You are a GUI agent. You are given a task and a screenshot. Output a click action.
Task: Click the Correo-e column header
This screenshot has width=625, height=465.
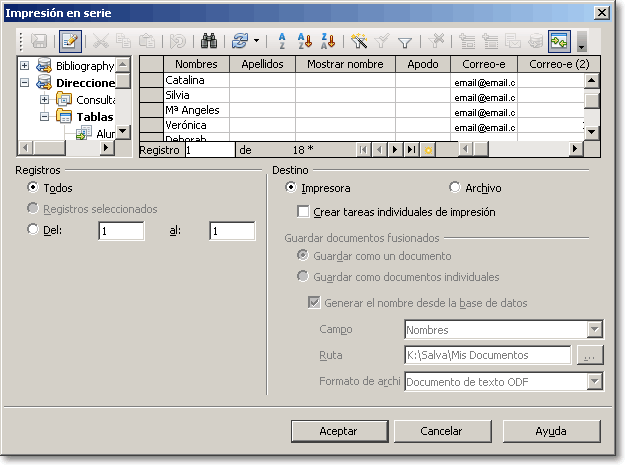(484, 64)
